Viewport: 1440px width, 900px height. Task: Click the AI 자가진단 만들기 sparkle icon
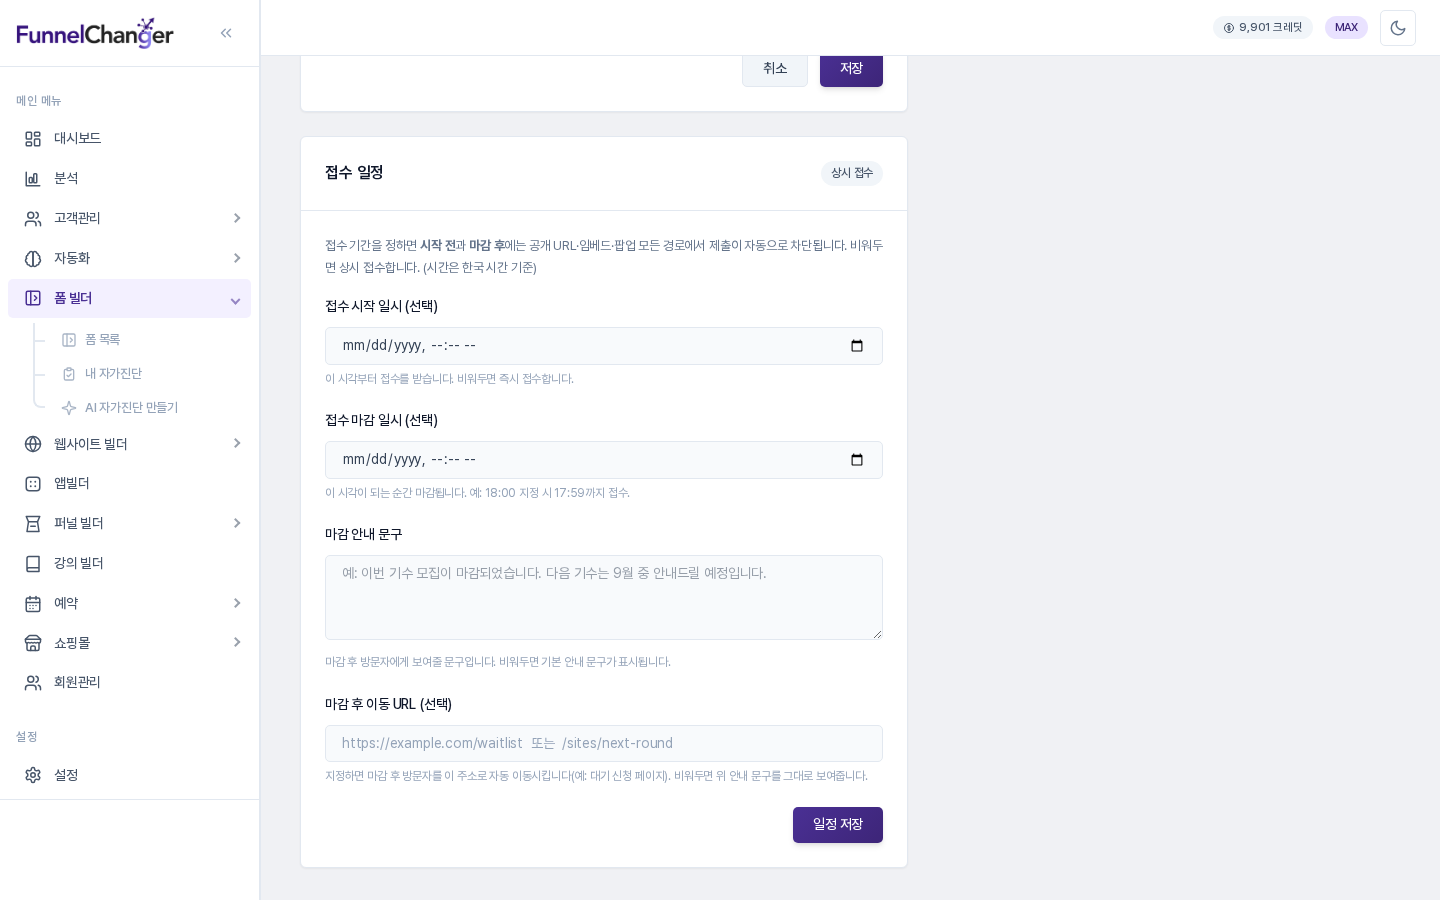point(69,408)
